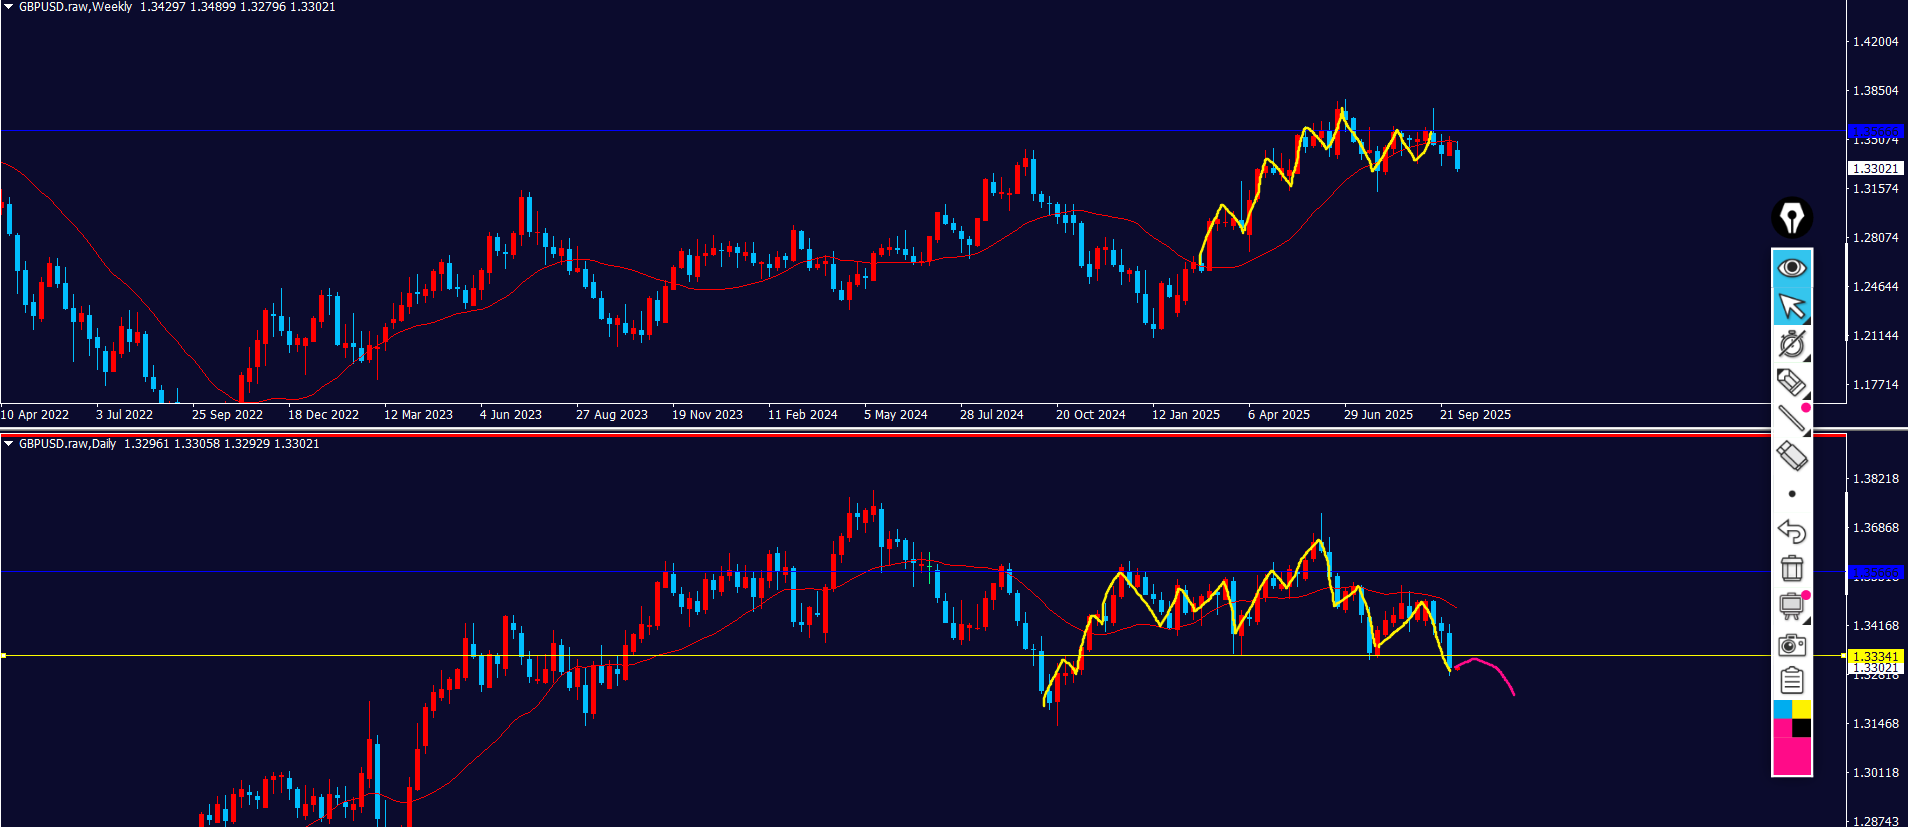The image size is (1908, 827).
Task: Undo the last drawing stroke
Action: 1791,531
